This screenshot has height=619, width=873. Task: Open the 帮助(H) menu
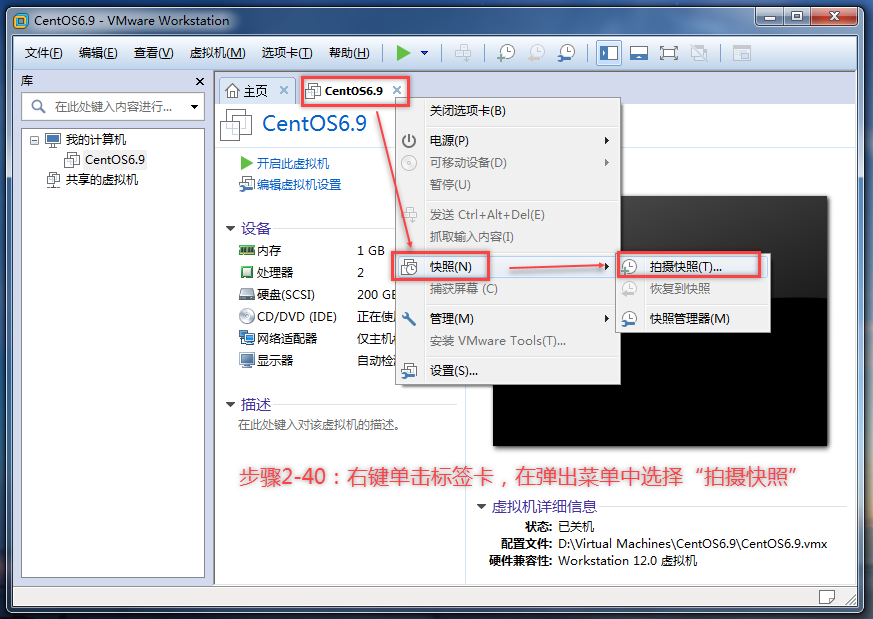tap(349, 53)
